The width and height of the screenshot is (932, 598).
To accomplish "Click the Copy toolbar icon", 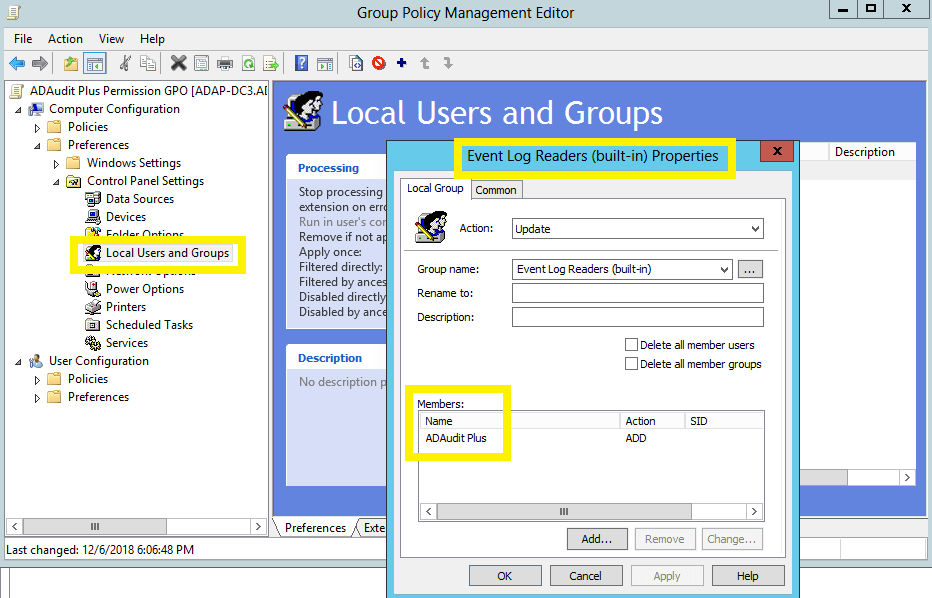I will [146, 63].
